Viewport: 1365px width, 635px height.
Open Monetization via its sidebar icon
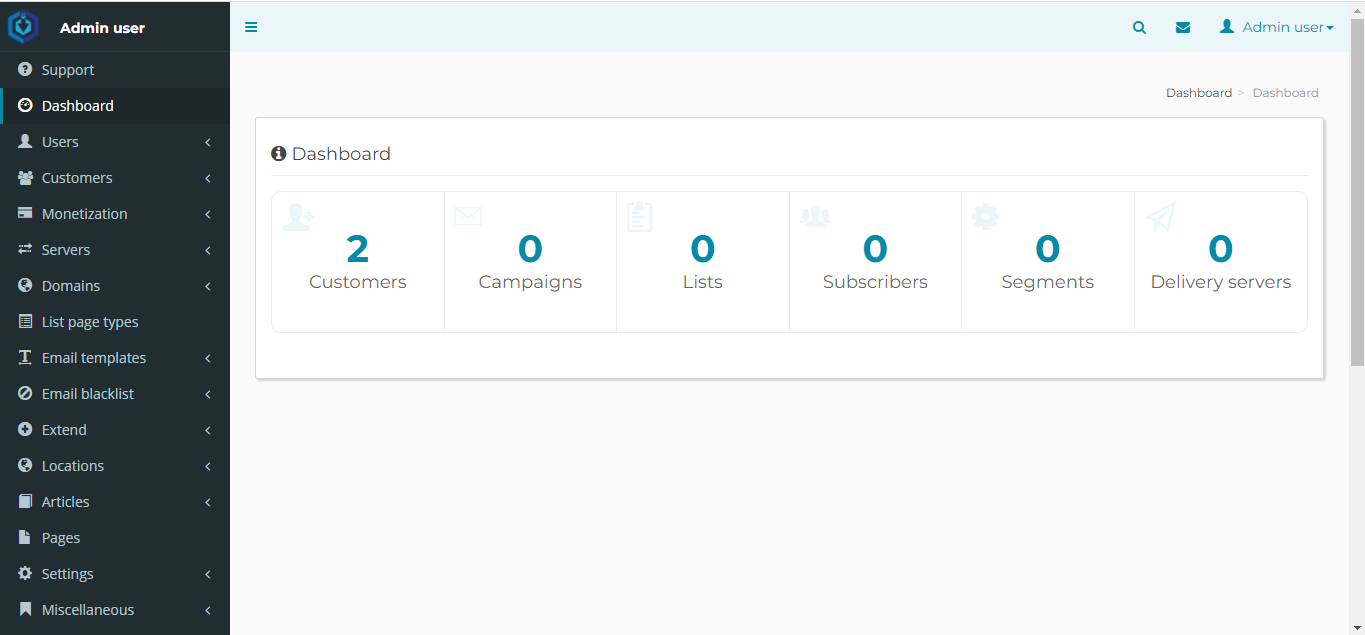pyautogui.click(x=22, y=213)
